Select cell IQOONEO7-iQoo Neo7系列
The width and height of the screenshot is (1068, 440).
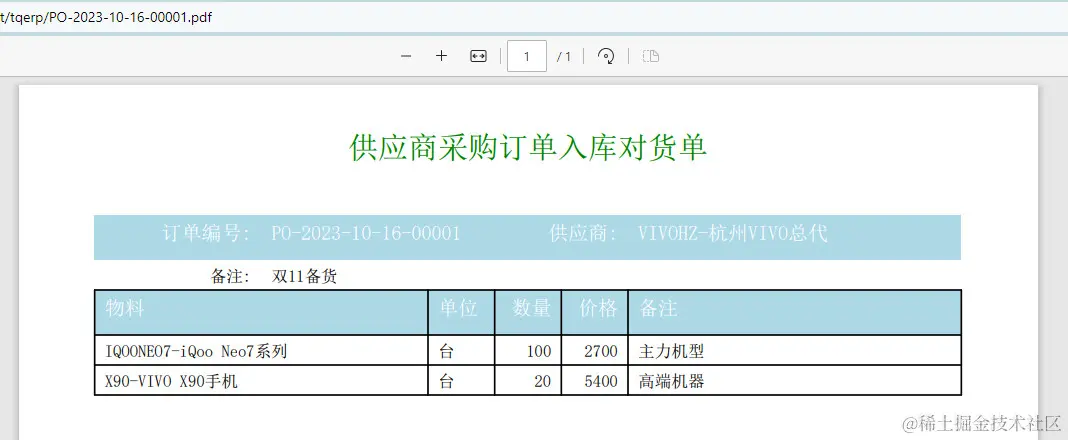coord(261,351)
